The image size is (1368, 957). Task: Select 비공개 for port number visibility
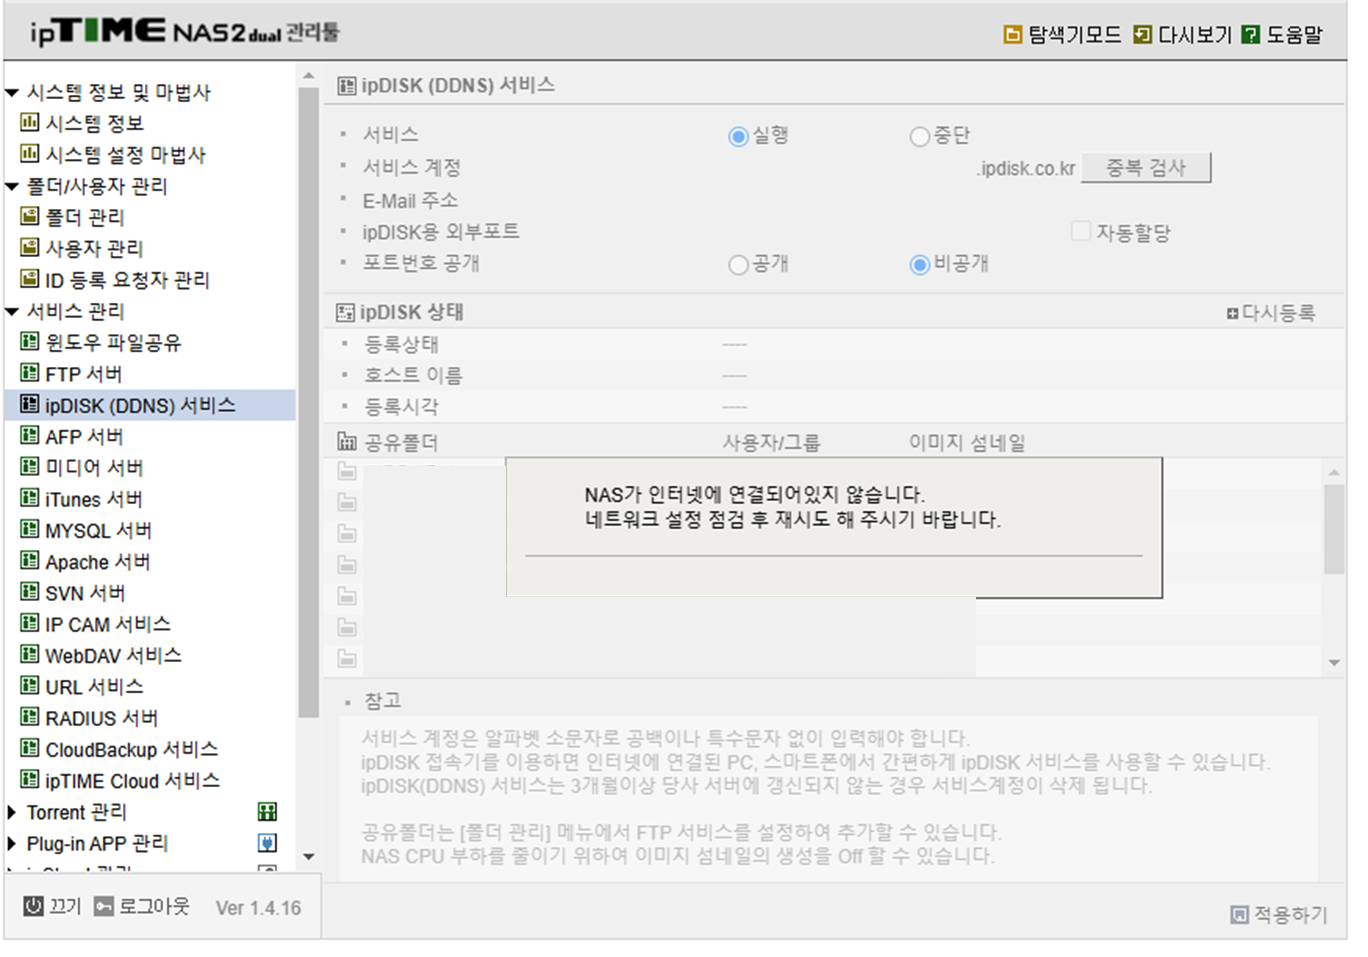920,265
